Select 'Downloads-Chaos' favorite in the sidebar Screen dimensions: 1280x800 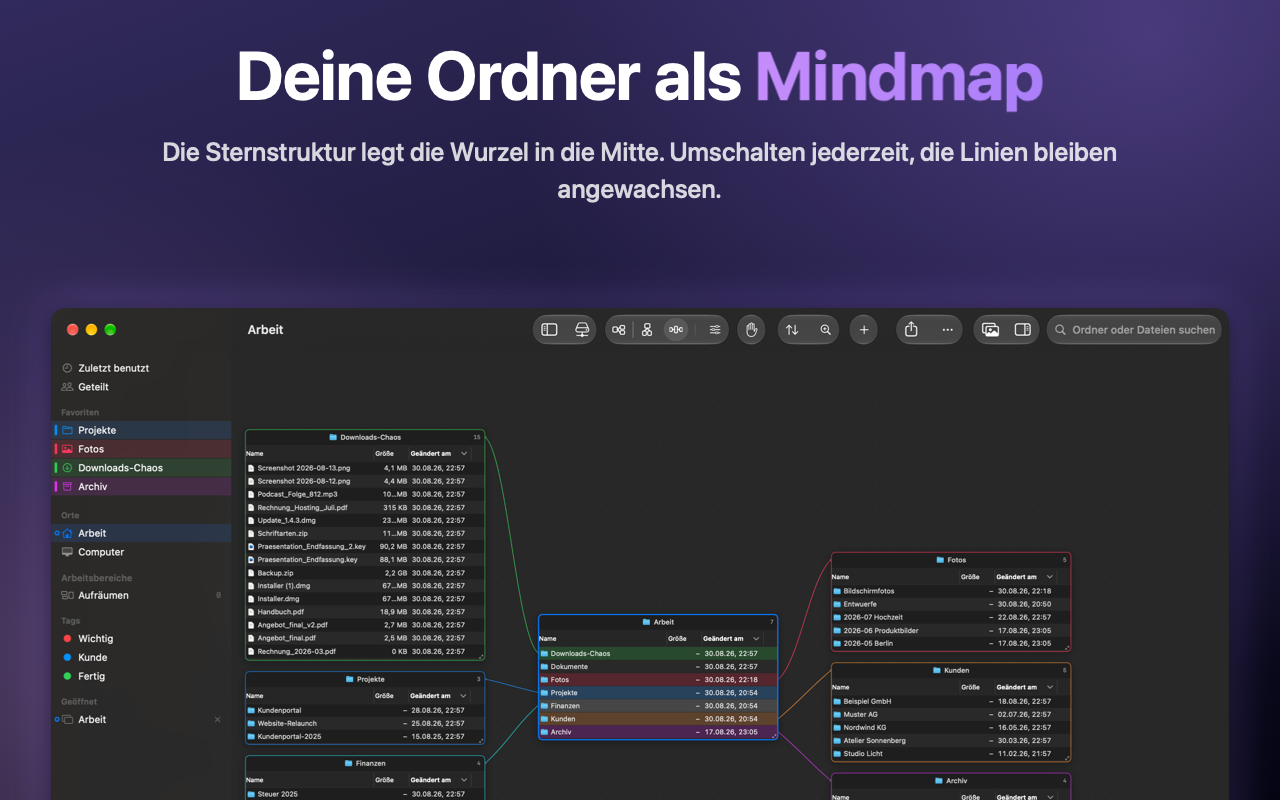tap(141, 468)
